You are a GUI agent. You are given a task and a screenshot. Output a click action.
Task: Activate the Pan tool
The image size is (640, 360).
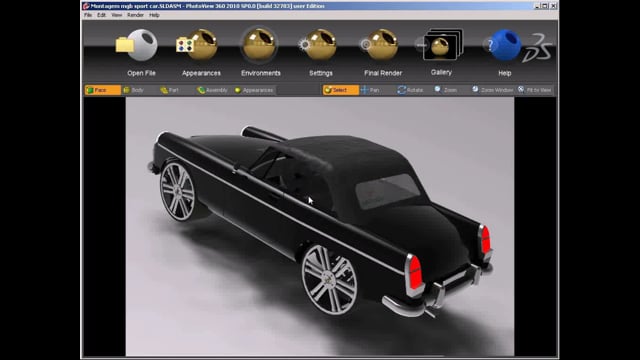(370, 90)
